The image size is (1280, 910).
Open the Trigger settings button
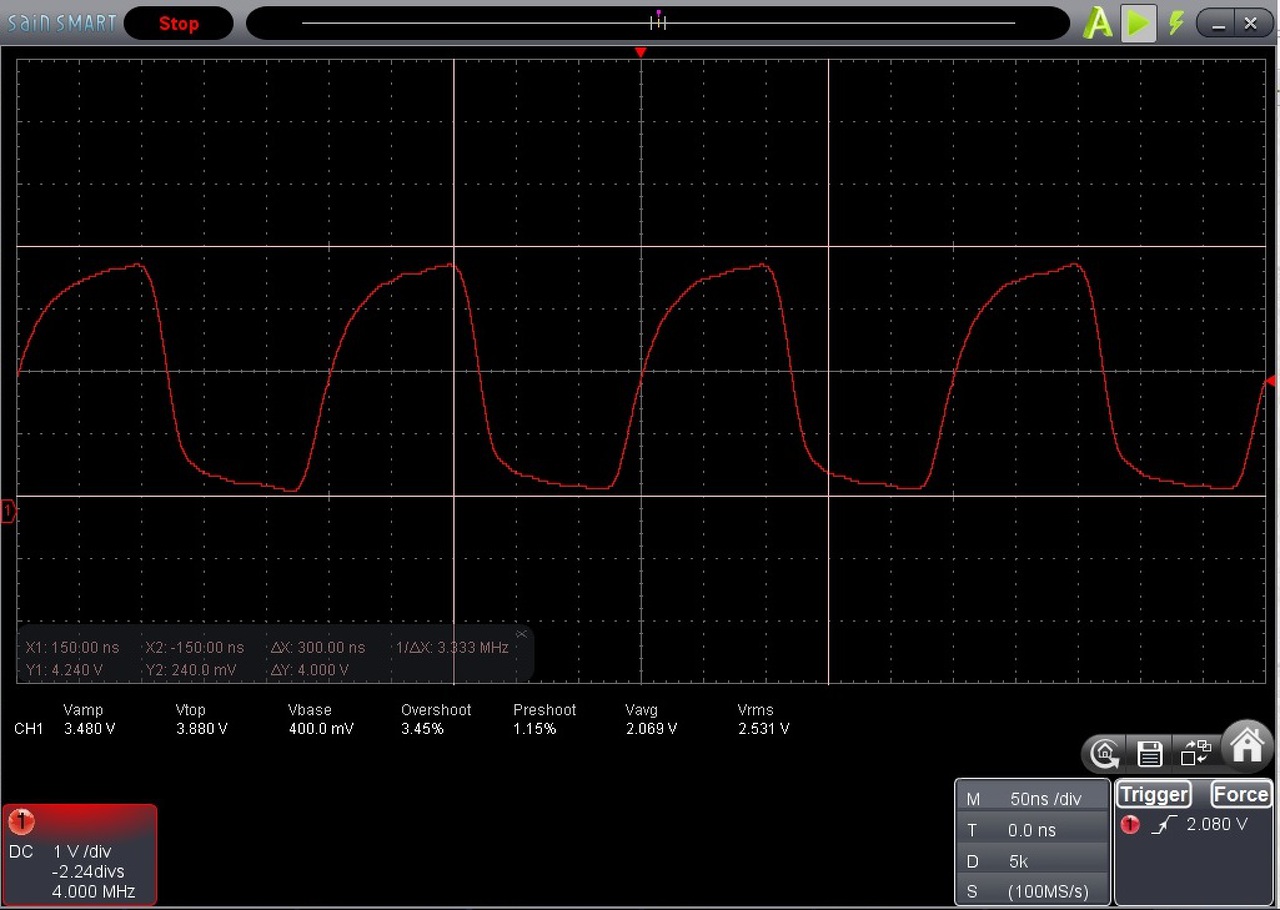click(1154, 795)
